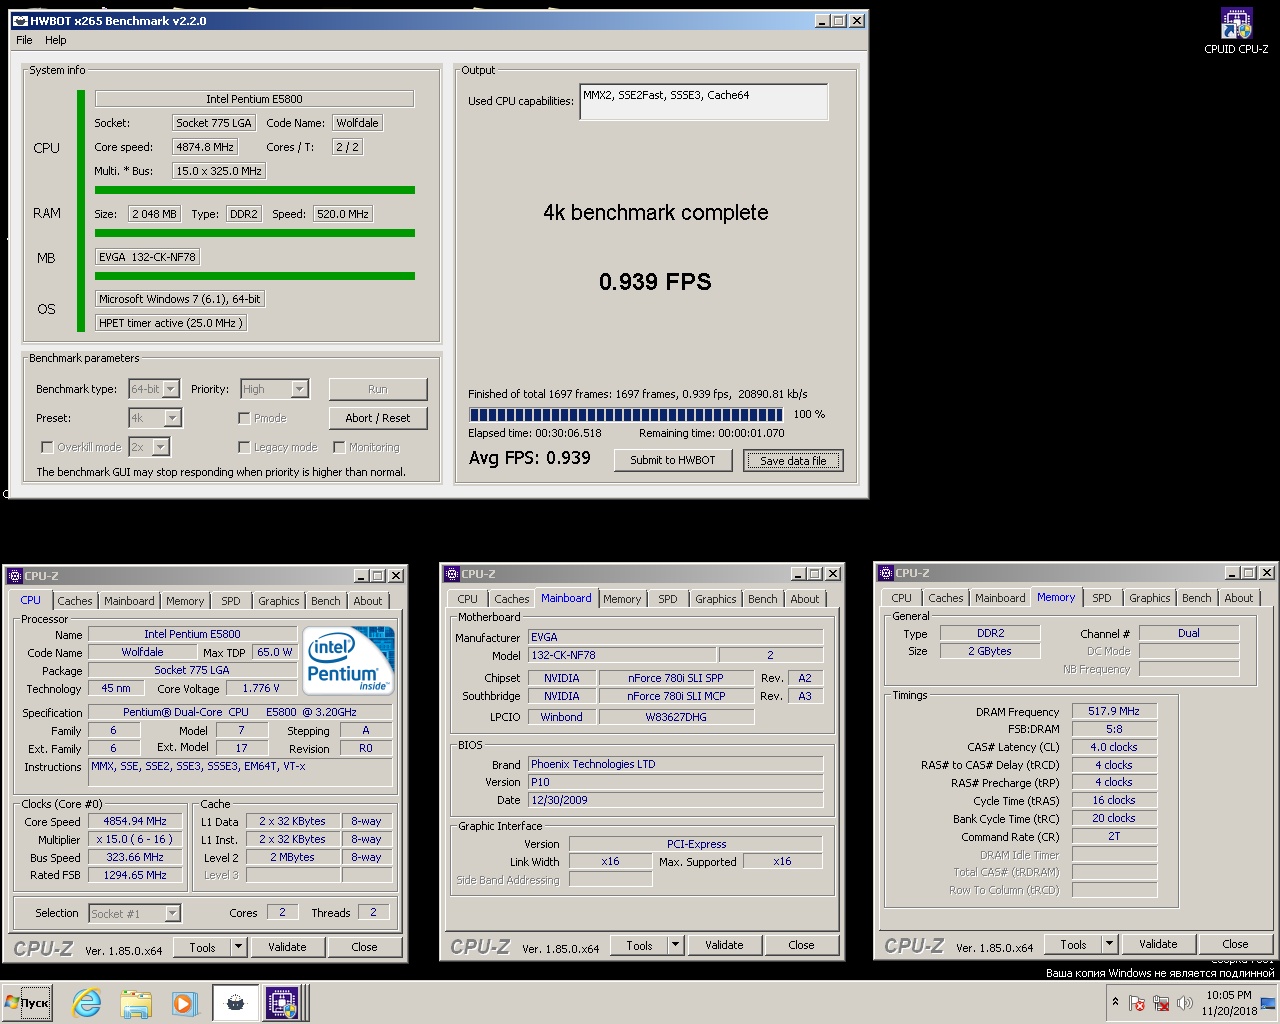This screenshot has width=1280, height=1024.
Task: Click Close in right CPU-Z window
Action: [x=1235, y=944]
